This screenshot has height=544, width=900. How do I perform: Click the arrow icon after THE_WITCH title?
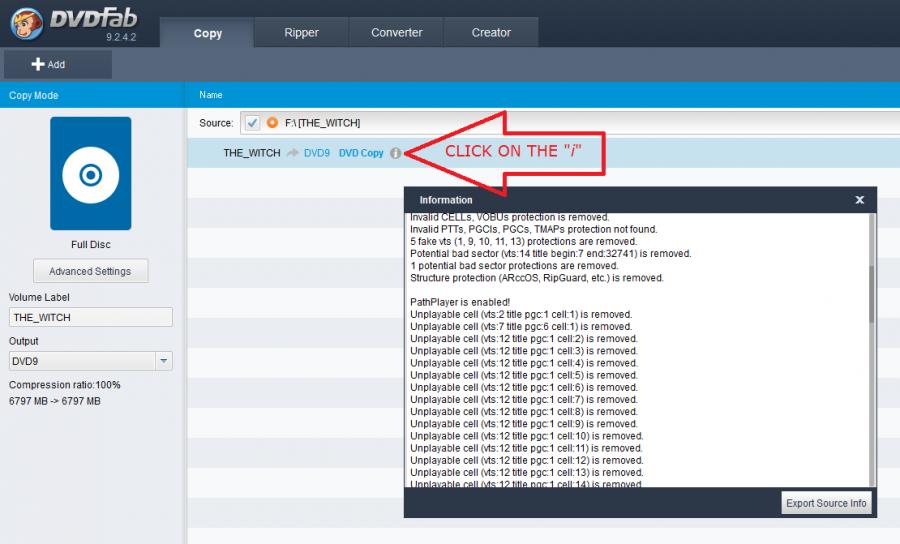[x=293, y=153]
